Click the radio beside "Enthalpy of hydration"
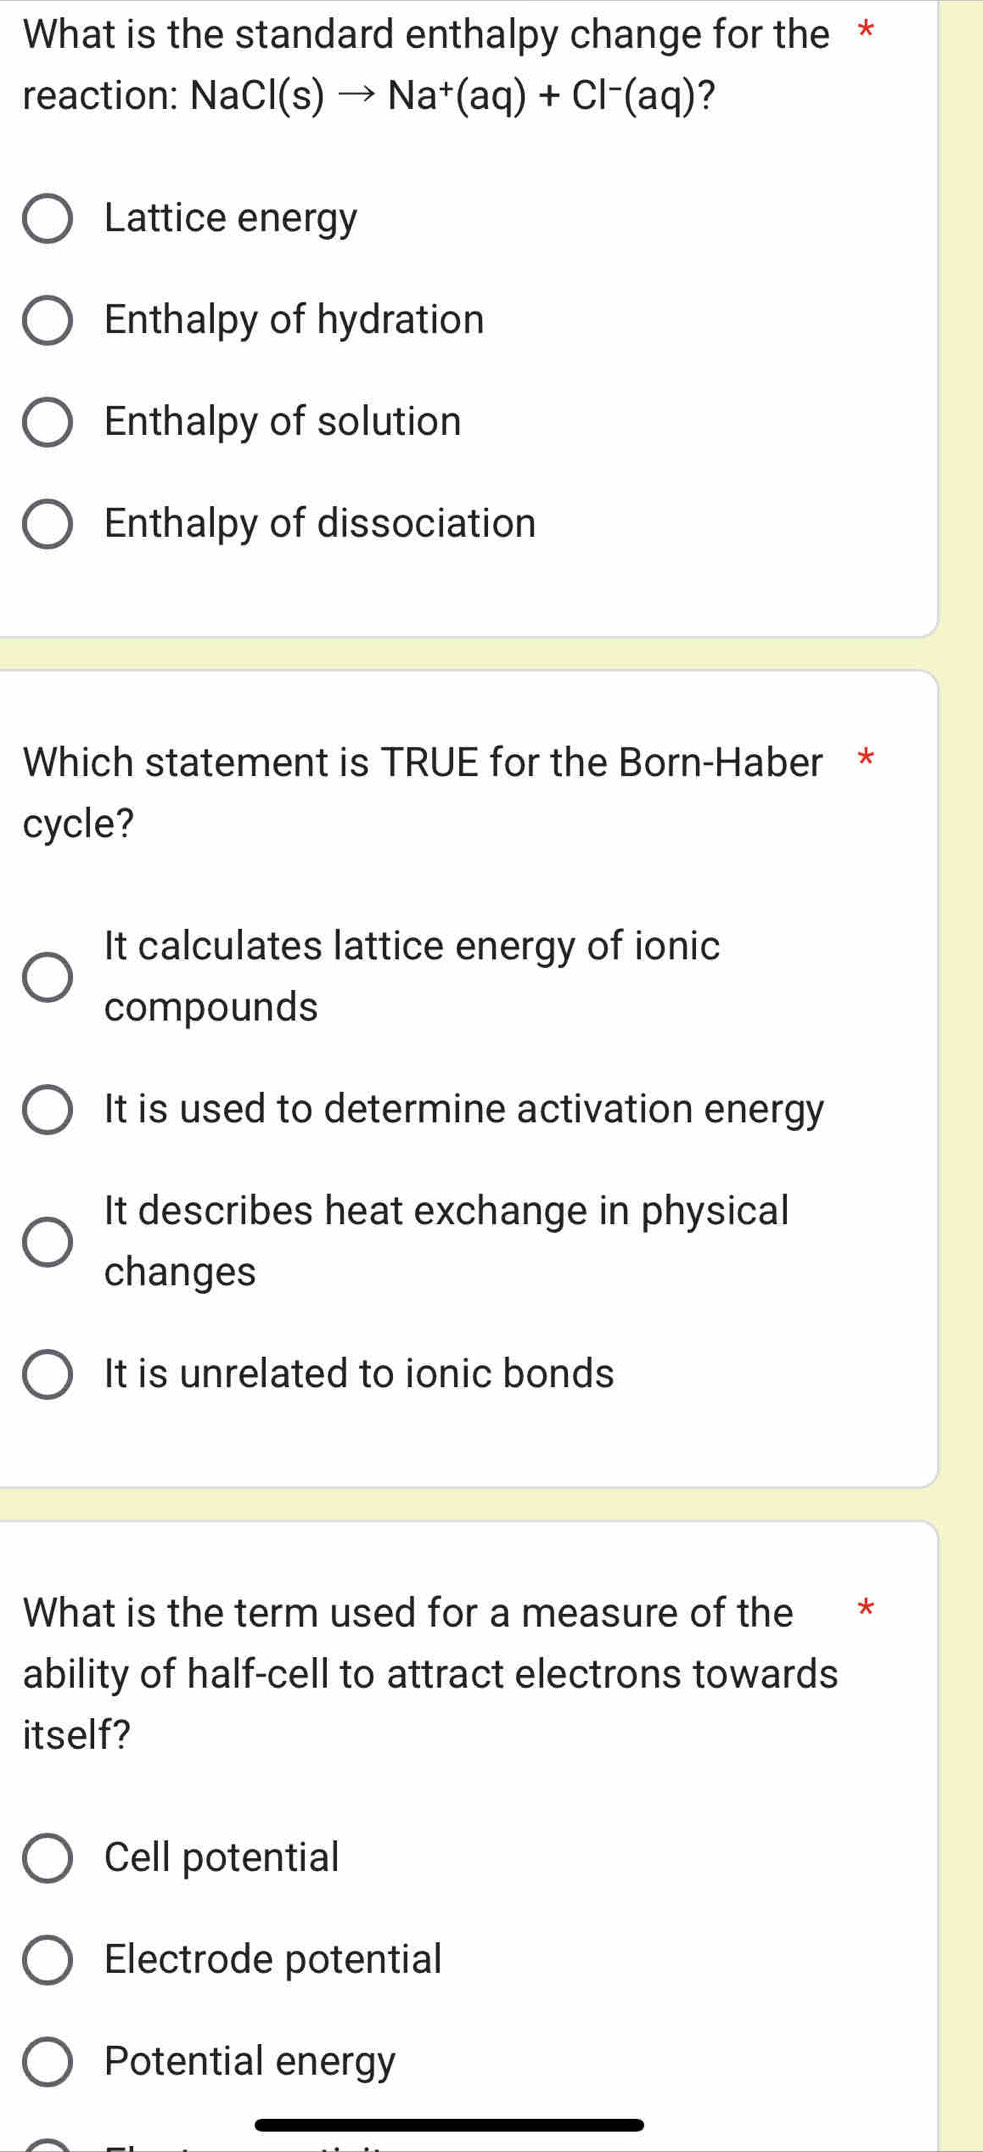The height and width of the screenshot is (2152, 983). 48,319
